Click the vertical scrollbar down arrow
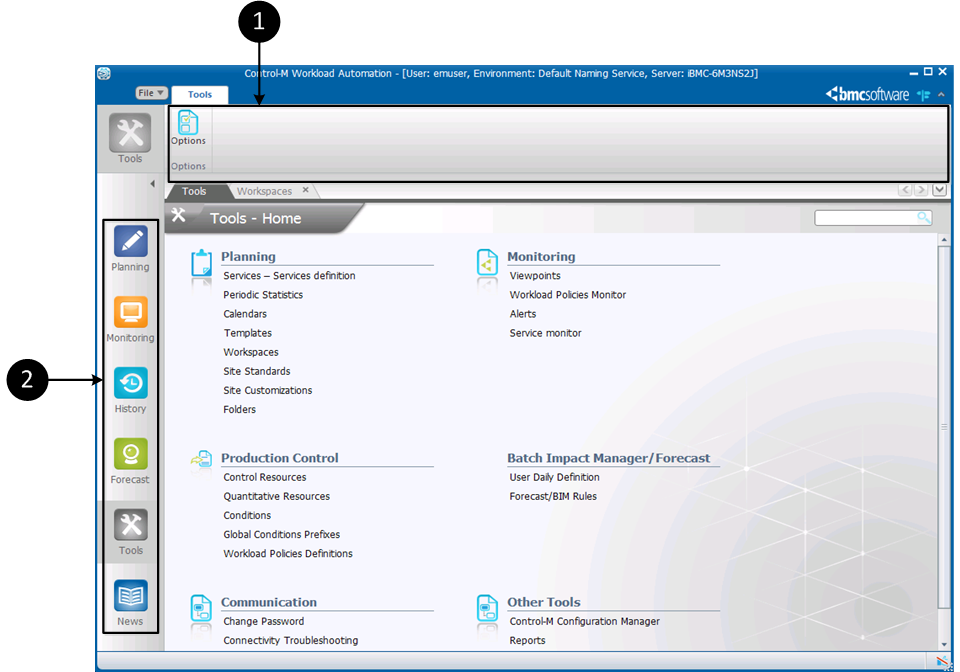960x672 pixels. pyautogui.click(x=943, y=644)
